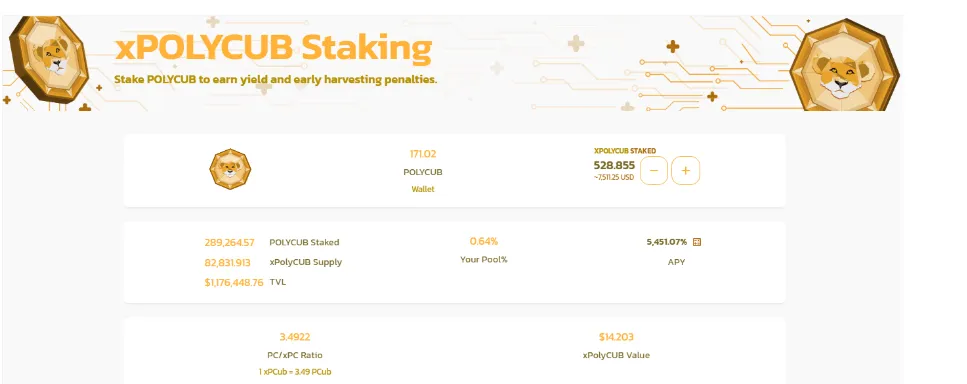Click the large lion coin on the banner's right side
Screen dimensions: 967x384
tap(844, 65)
